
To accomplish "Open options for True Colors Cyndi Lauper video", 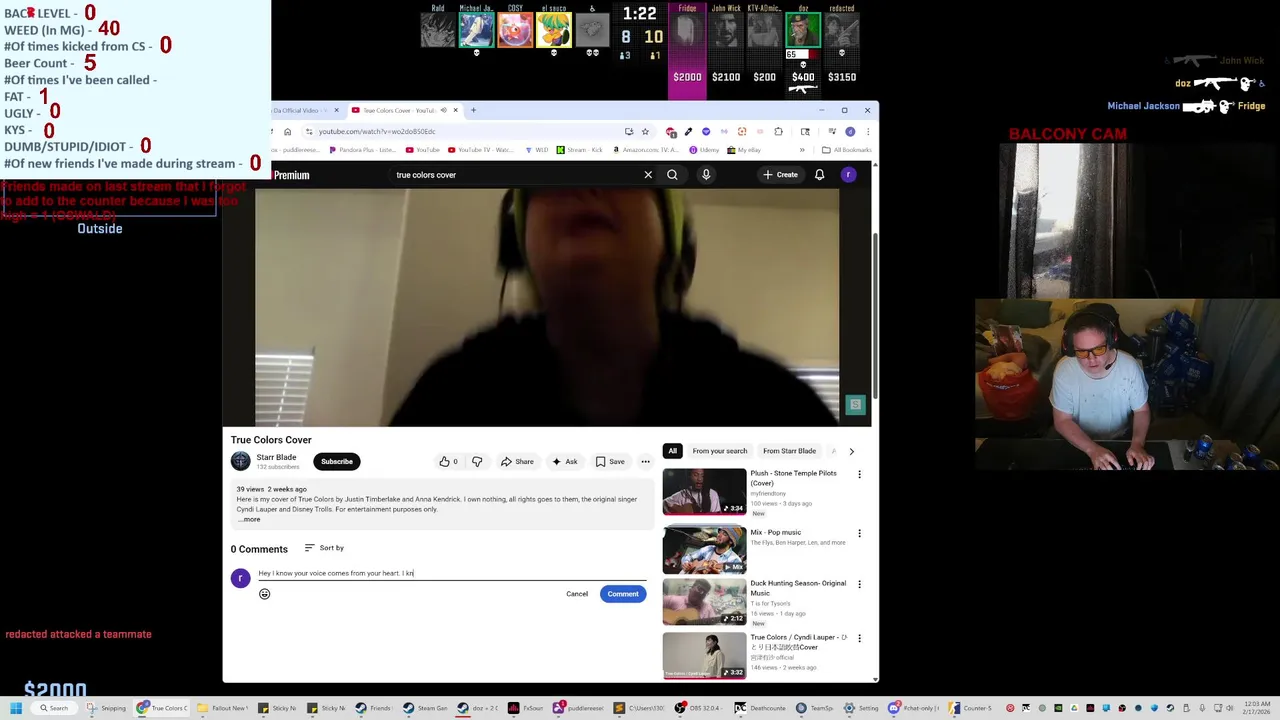I will point(859,638).
